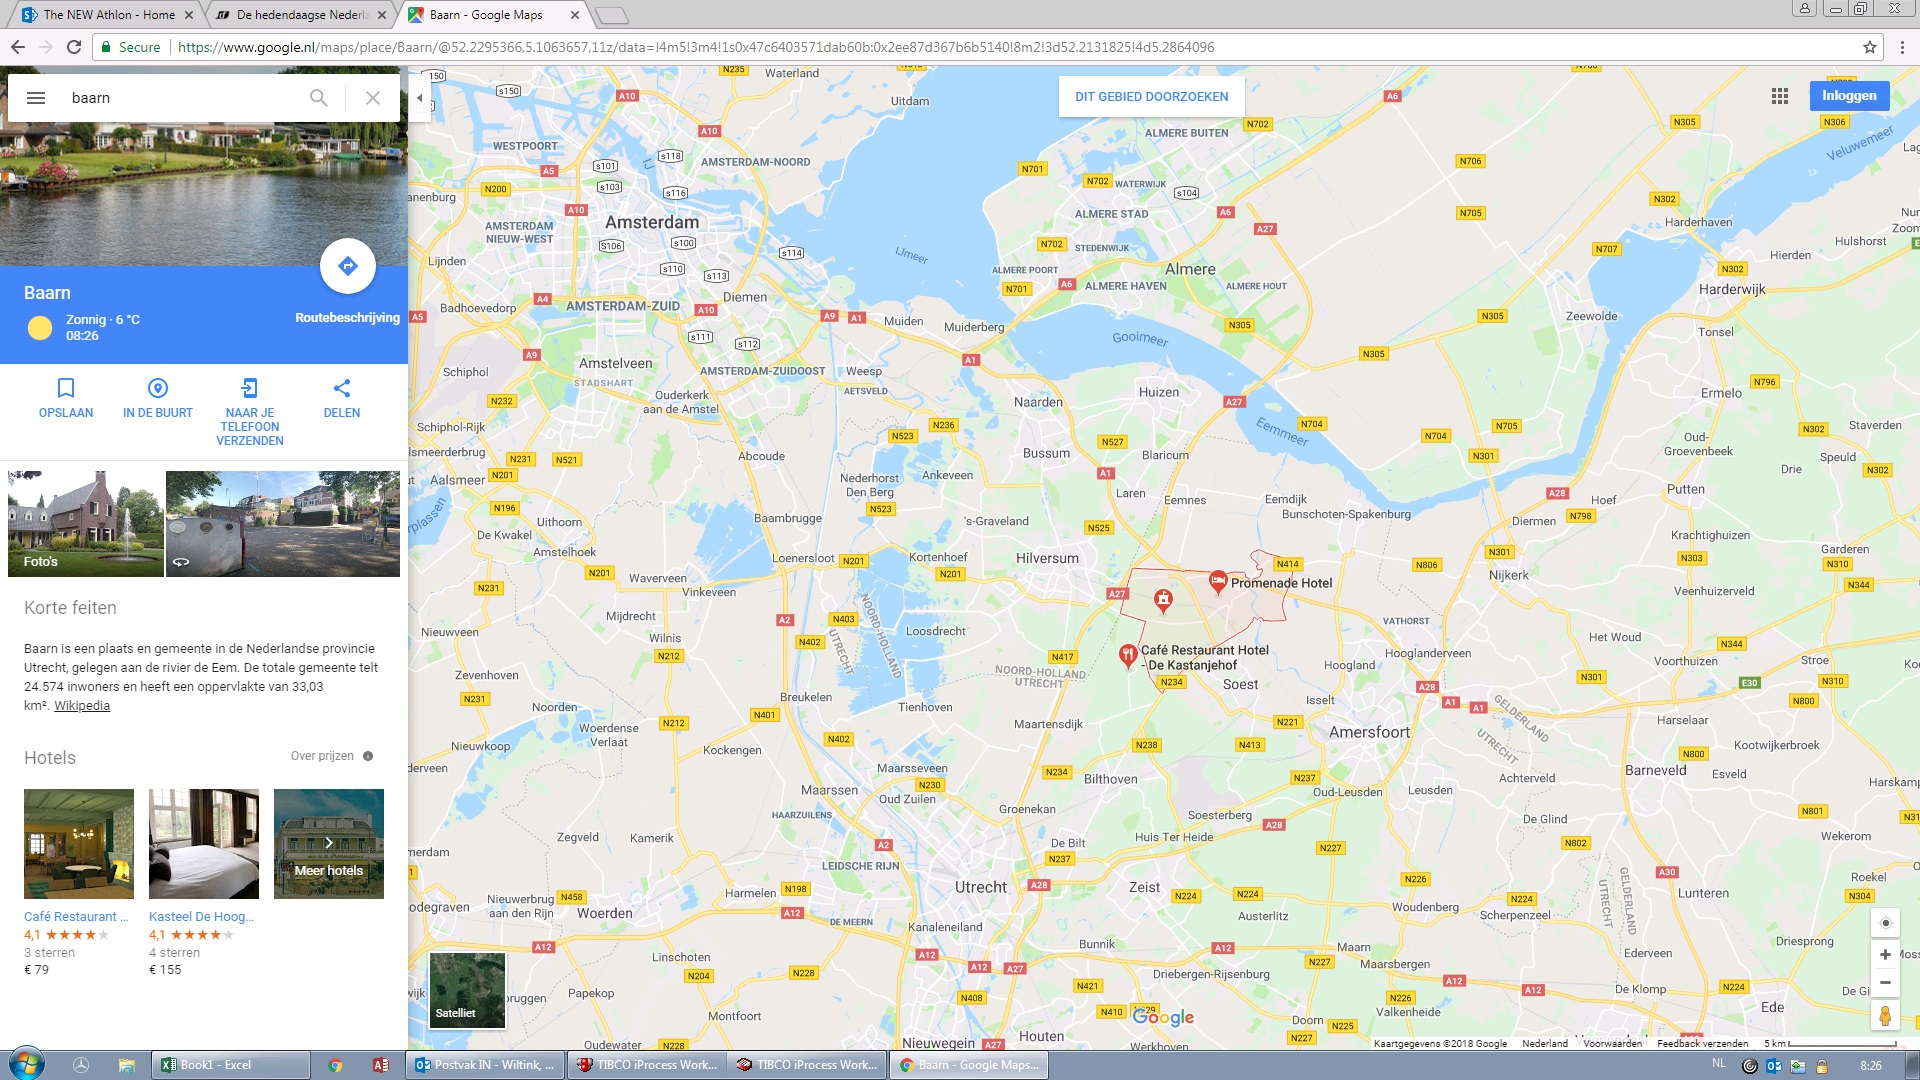Image resolution: width=1920 pixels, height=1080 pixels.
Task: Click the Utrecht city label on map
Action: click(x=981, y=887)
